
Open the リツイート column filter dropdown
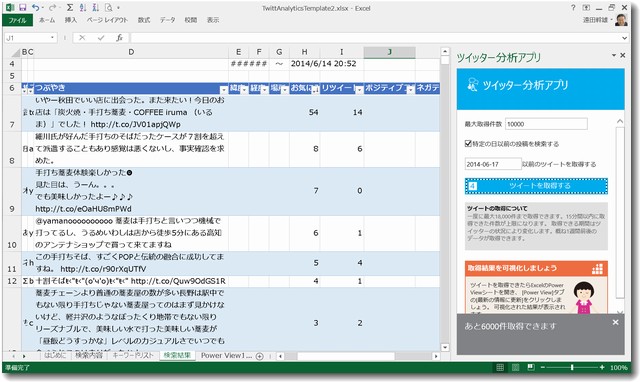click(x=359, y=90)
